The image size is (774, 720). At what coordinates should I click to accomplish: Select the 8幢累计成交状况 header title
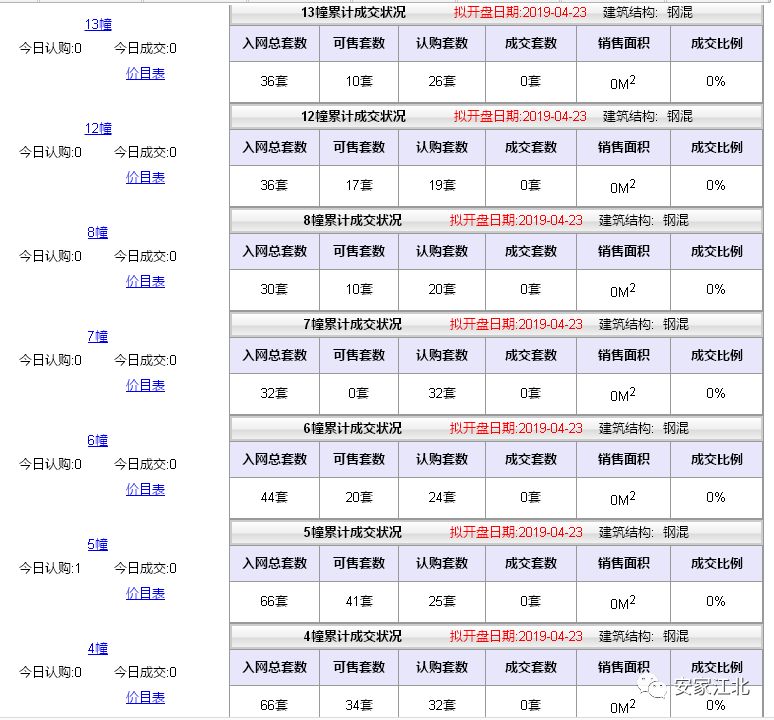coord(352,220)
